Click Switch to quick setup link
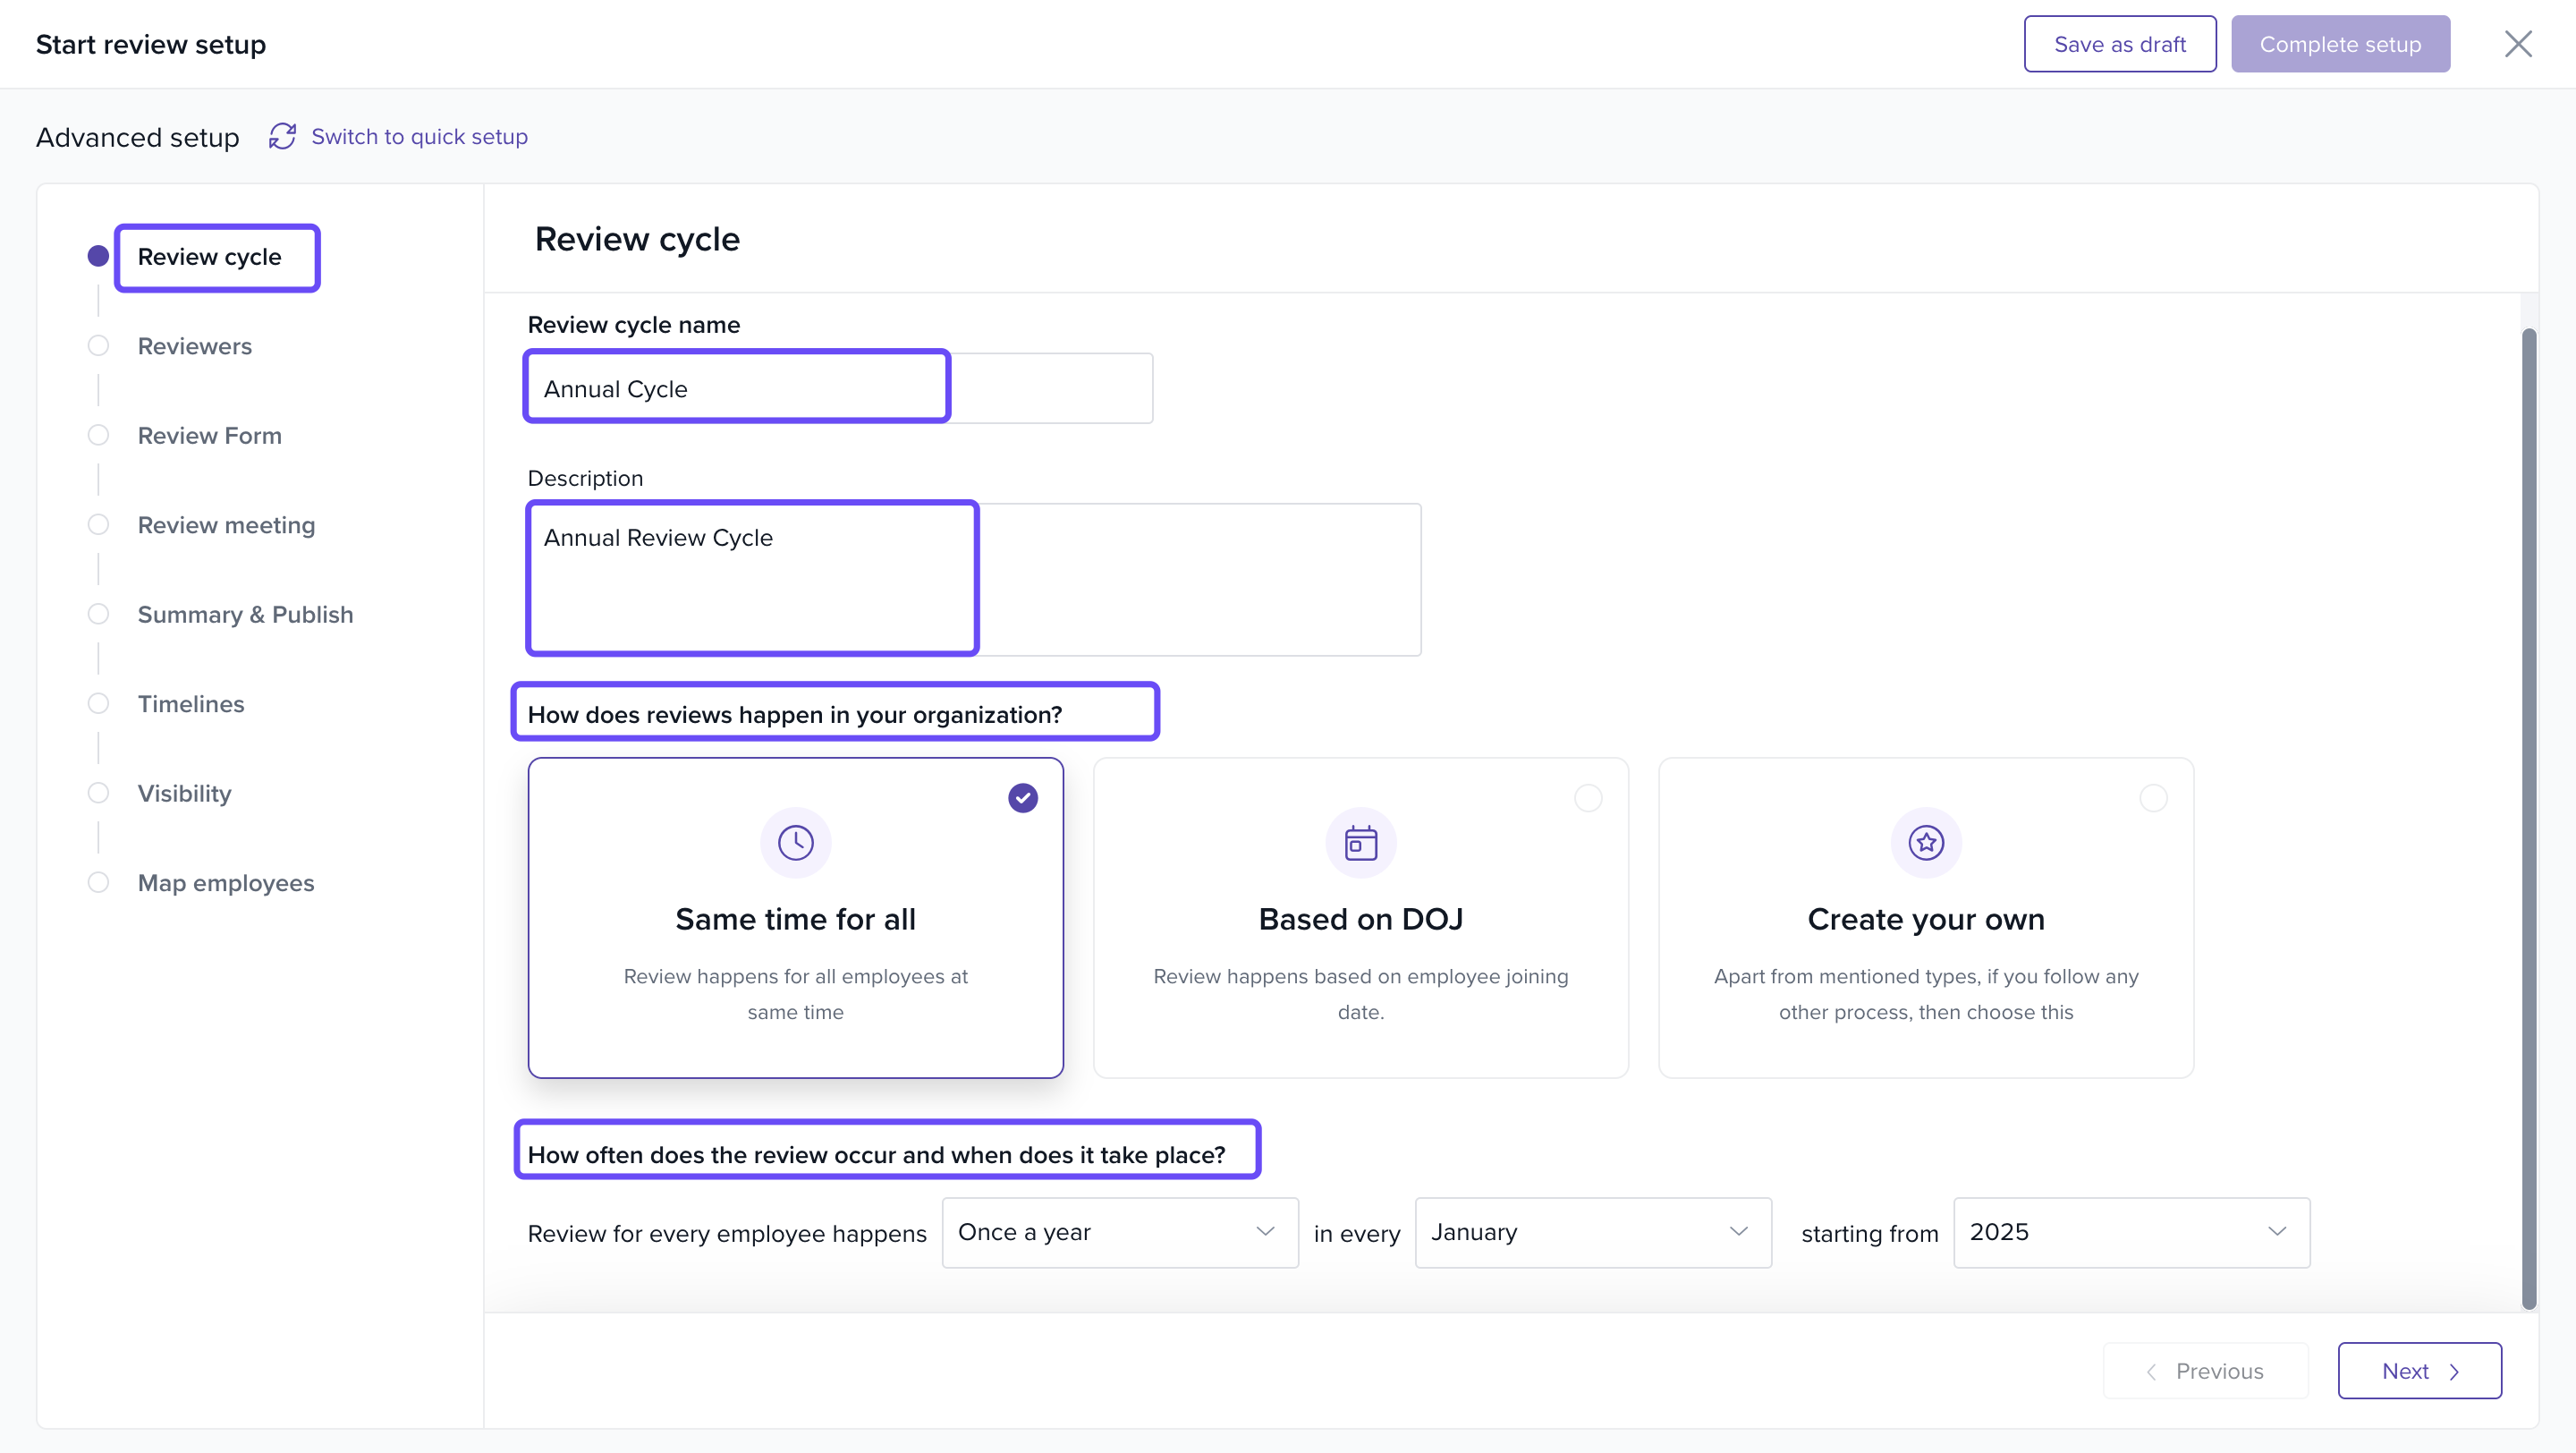Screen dimensions: 2576x1453 click(x=419, y=136)
